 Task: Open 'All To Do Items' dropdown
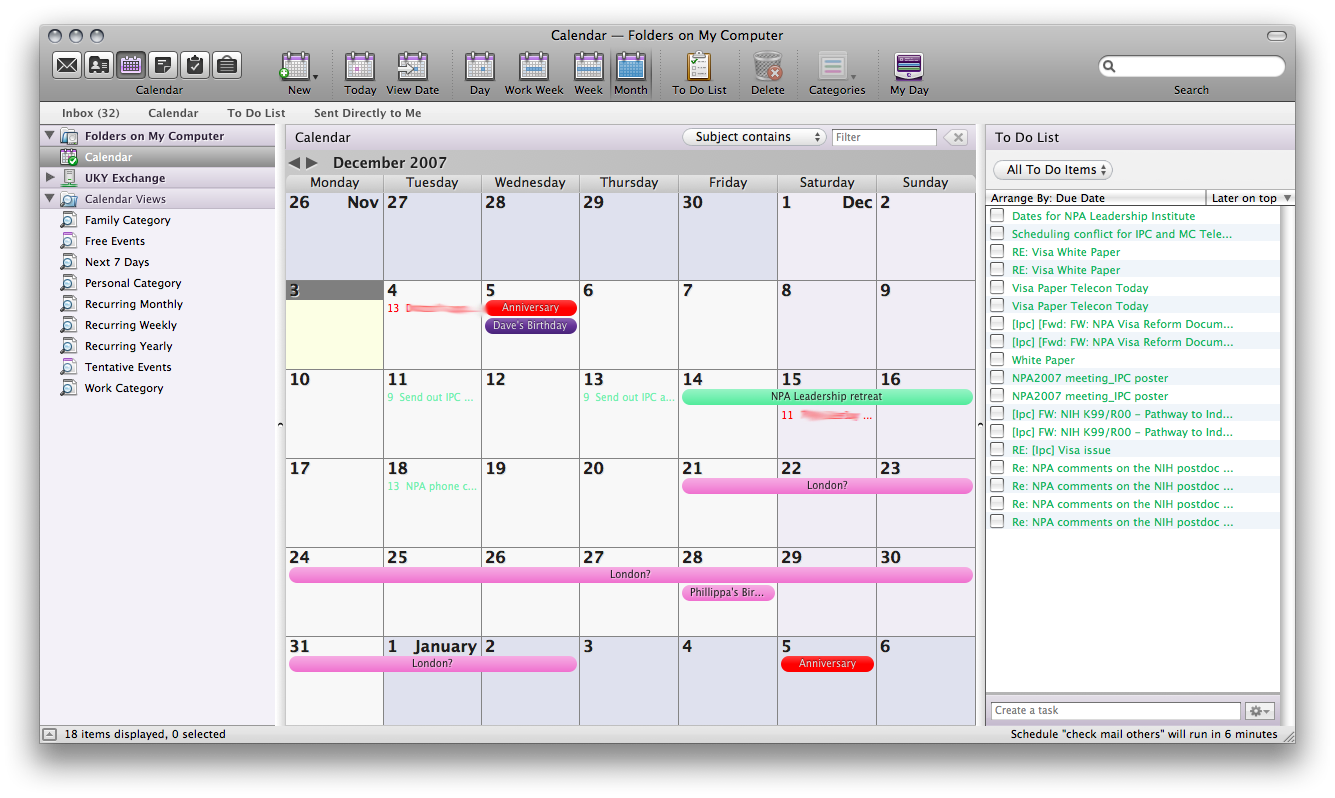pos(1053,170)
